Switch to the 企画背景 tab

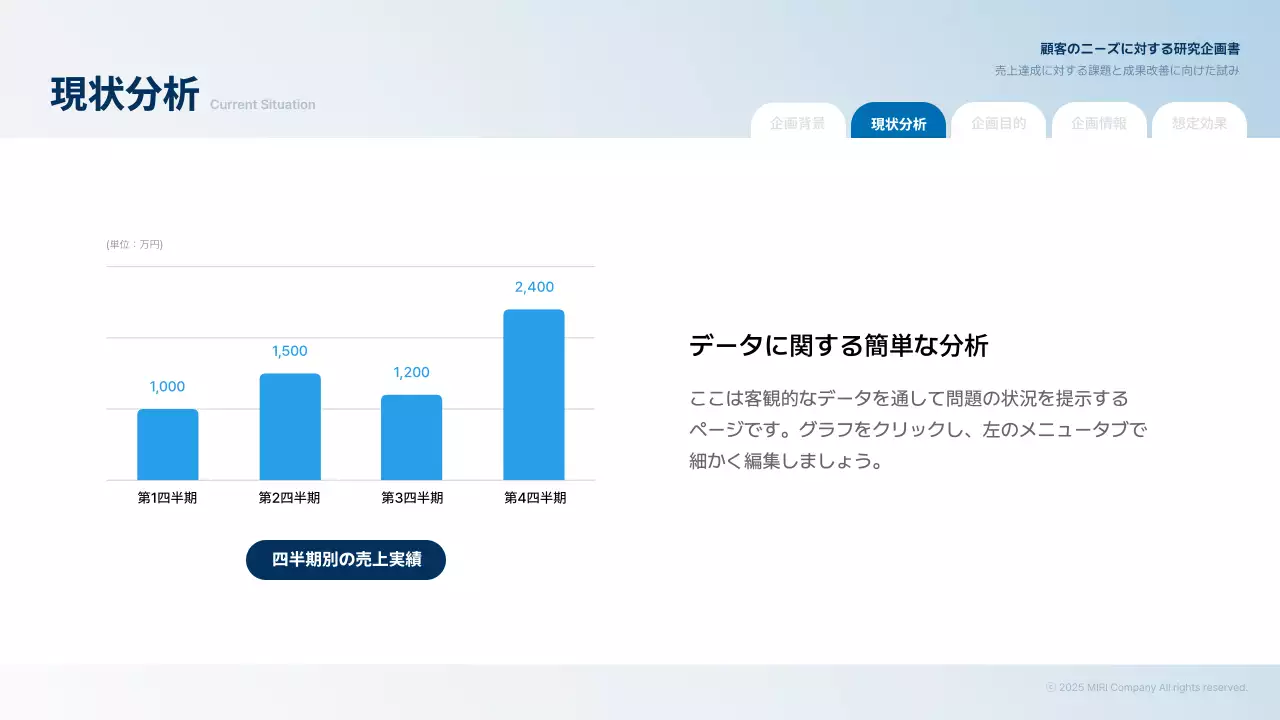pos(798,123)
